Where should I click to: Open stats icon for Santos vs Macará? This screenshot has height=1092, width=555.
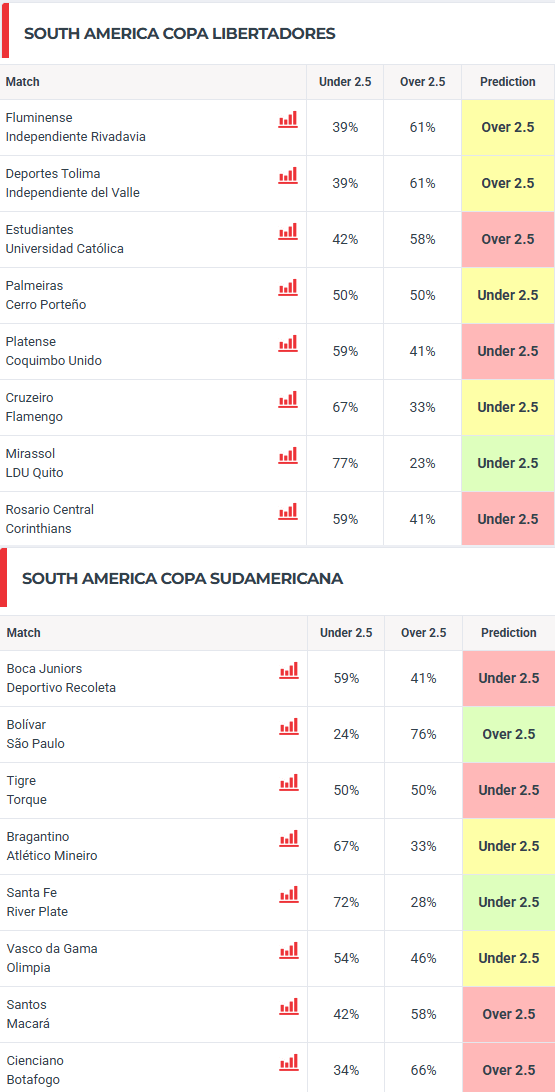(289, 1006)
